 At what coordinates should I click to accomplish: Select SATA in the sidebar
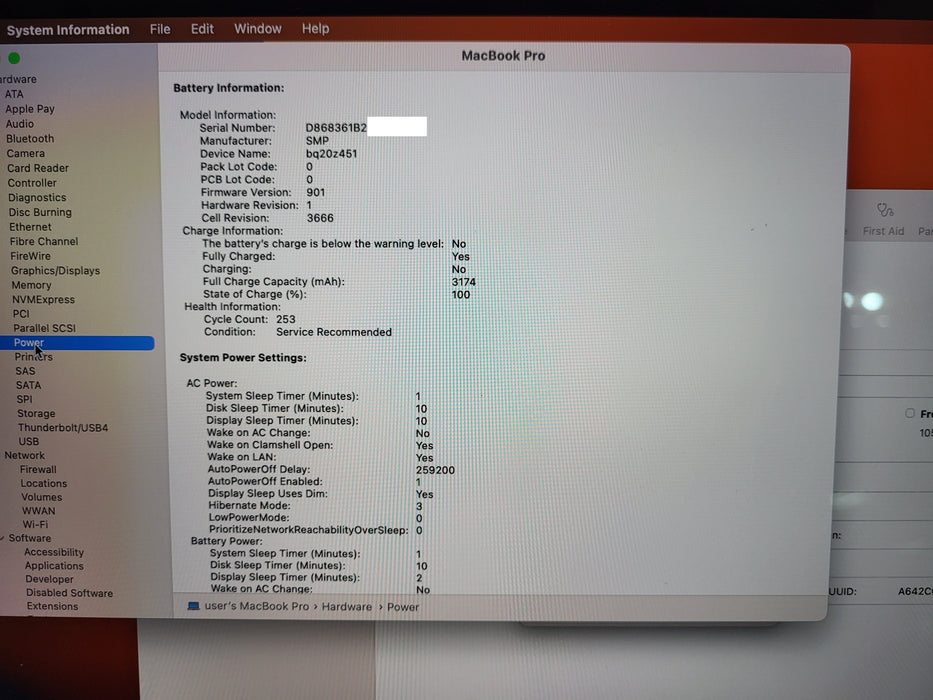(29, 385)
